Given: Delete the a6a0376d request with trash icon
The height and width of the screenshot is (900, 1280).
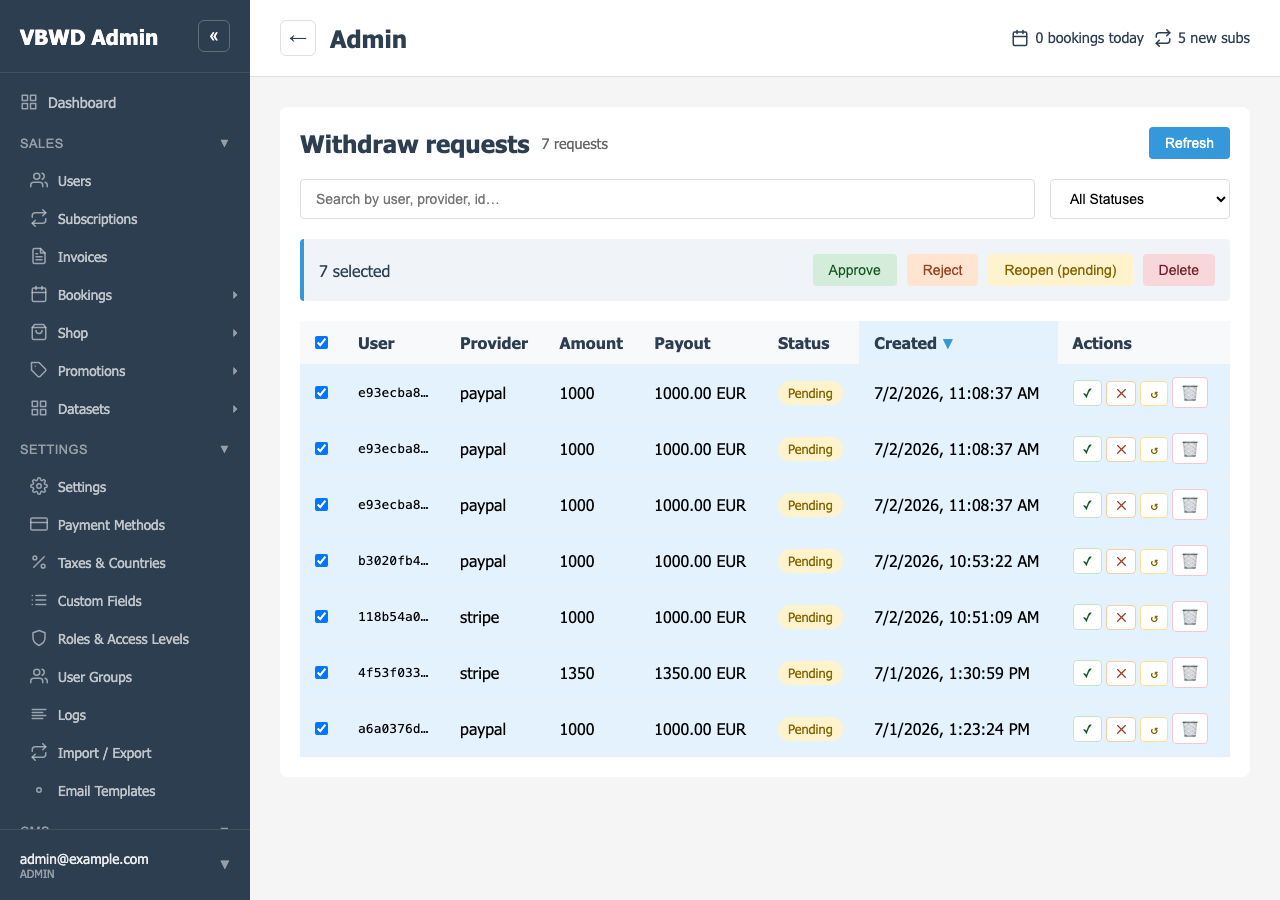Looking at the screenshot, I should click(x=1190, y=729).
